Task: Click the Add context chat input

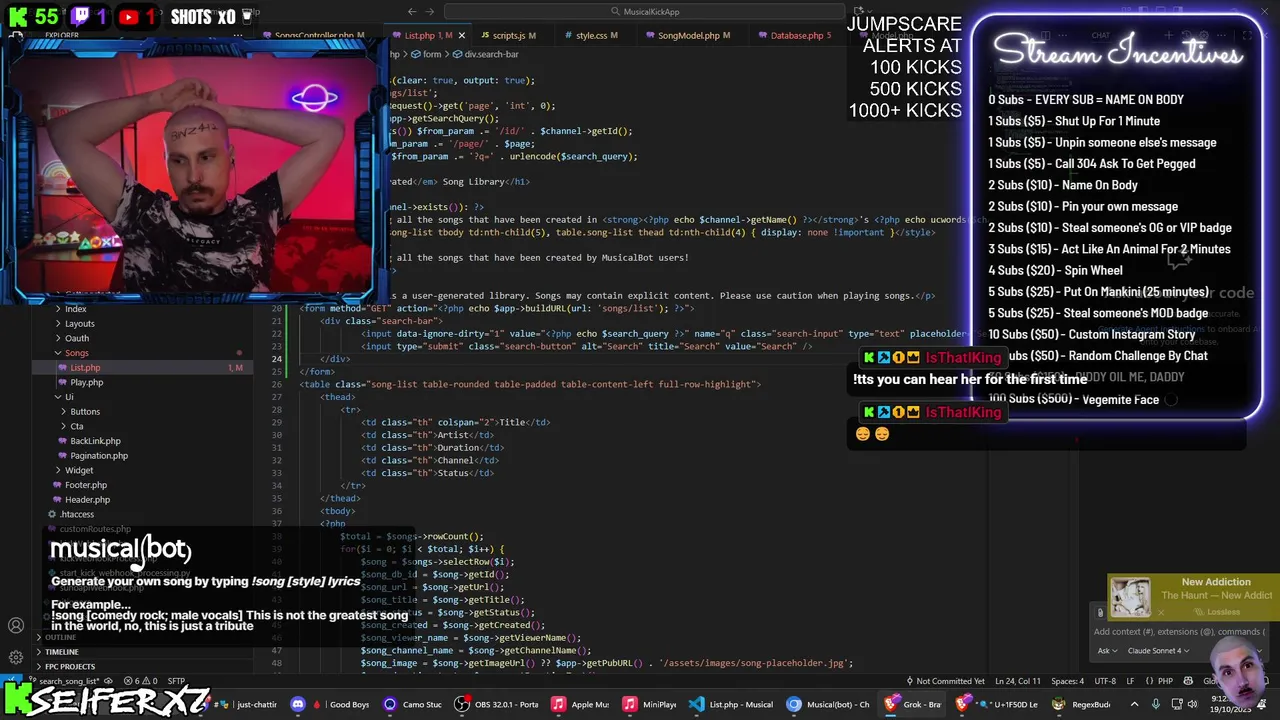Action: [x=1179, y=632]
